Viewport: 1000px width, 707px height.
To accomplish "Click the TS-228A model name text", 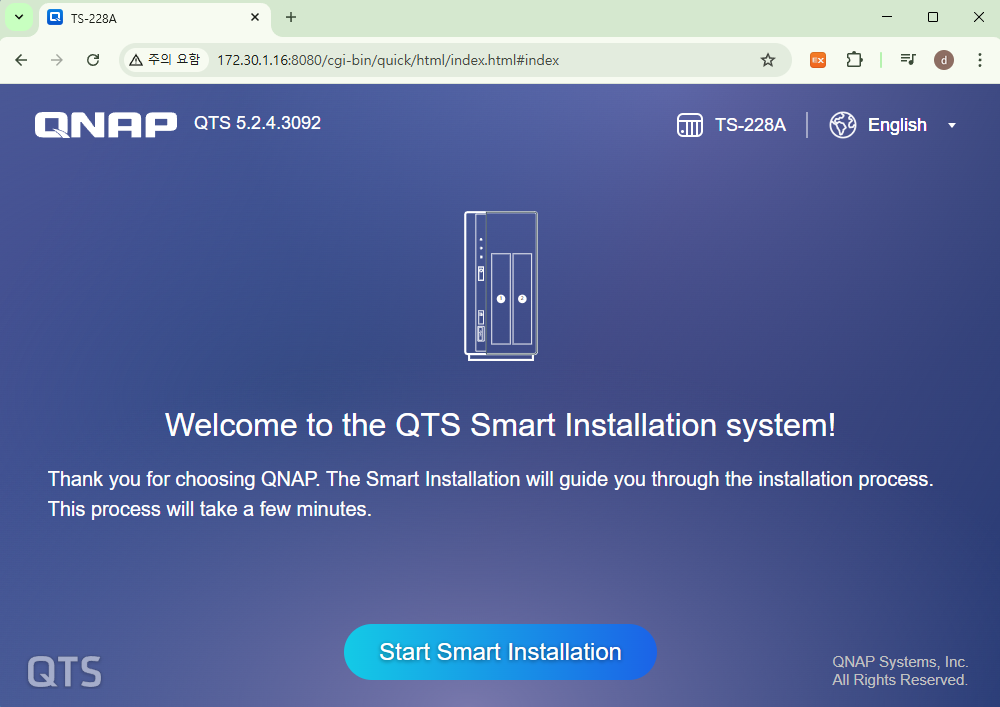I will tap(750, 125).
